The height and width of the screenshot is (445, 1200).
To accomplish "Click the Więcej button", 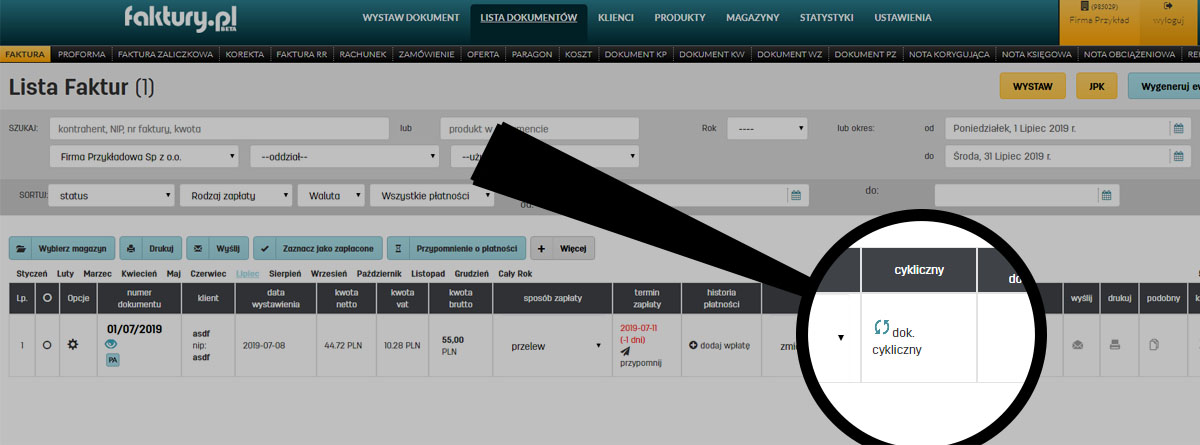I will 562,248.
